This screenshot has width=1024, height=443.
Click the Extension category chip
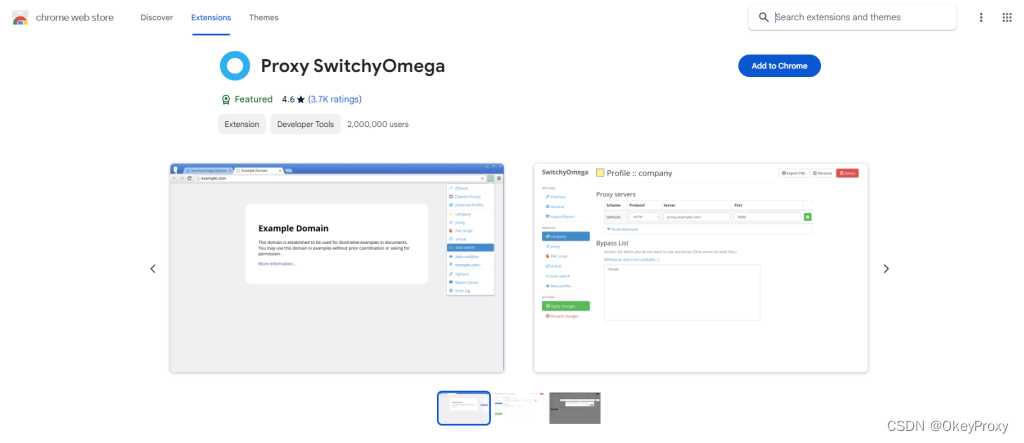(242, 124)
